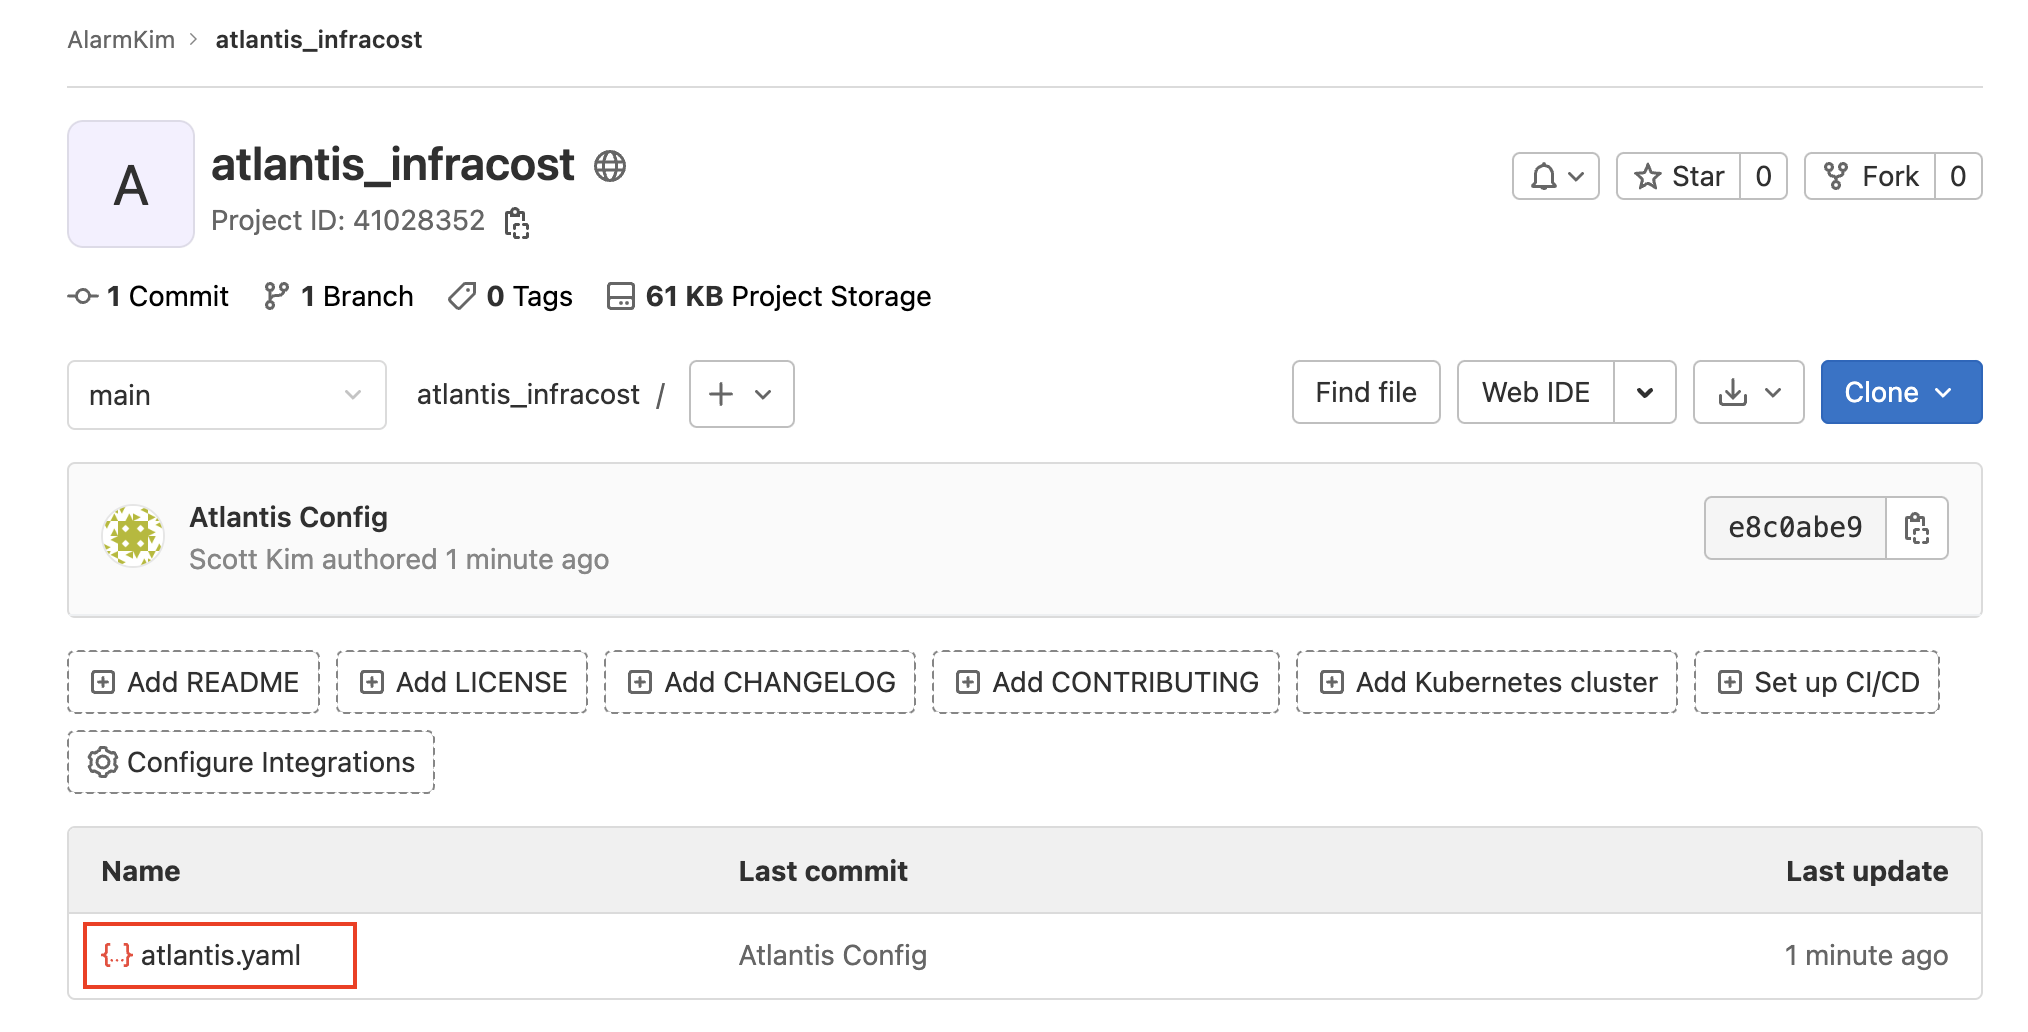Open the 0 Tags link
Viewport: 2028px width, 1032px height.
click(x=510, y=296)
